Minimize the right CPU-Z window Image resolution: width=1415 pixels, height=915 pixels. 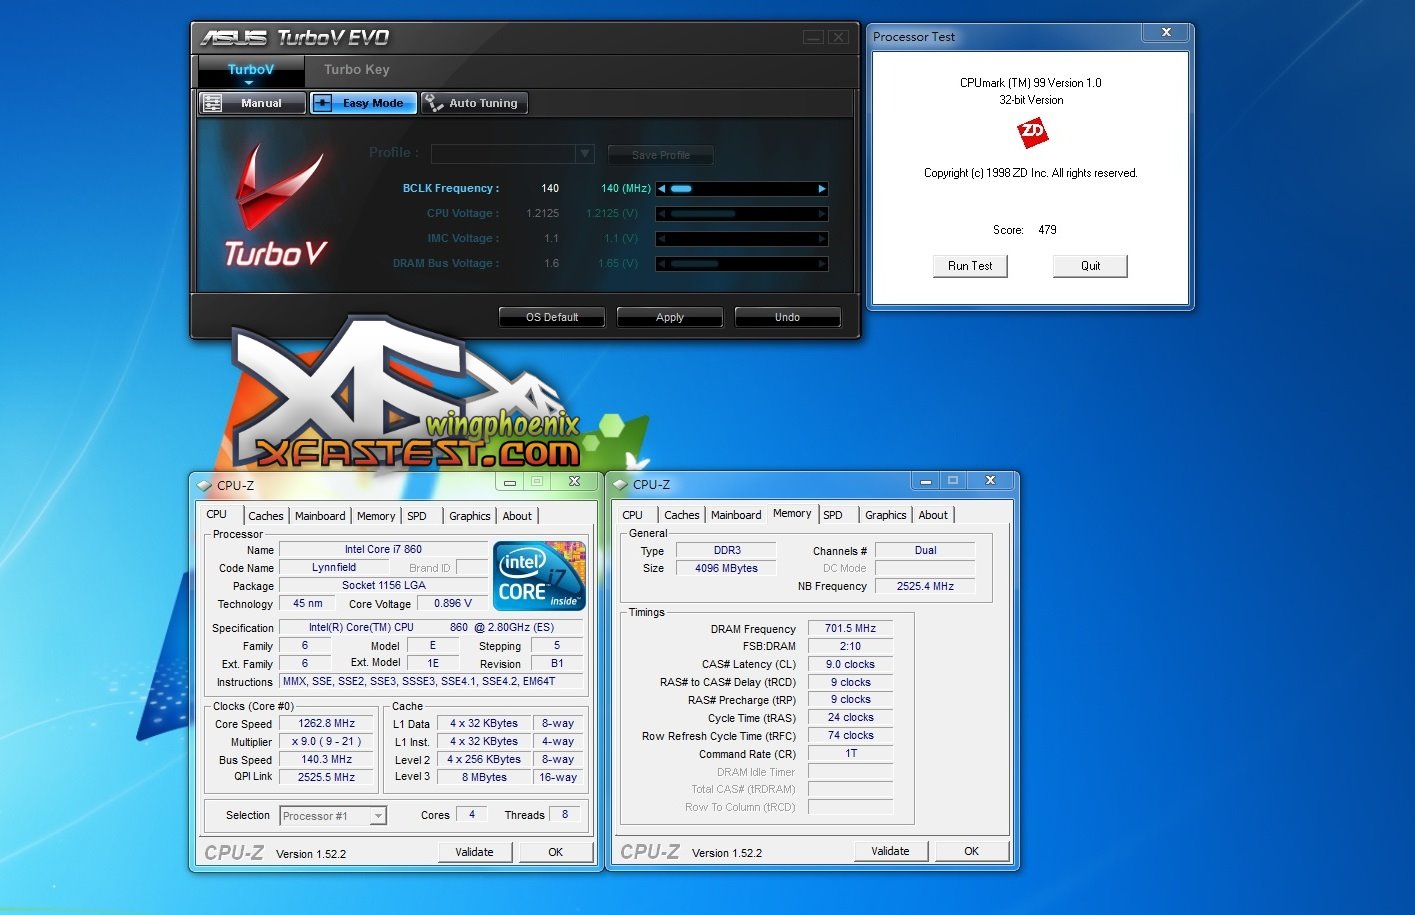pos(925,481)
